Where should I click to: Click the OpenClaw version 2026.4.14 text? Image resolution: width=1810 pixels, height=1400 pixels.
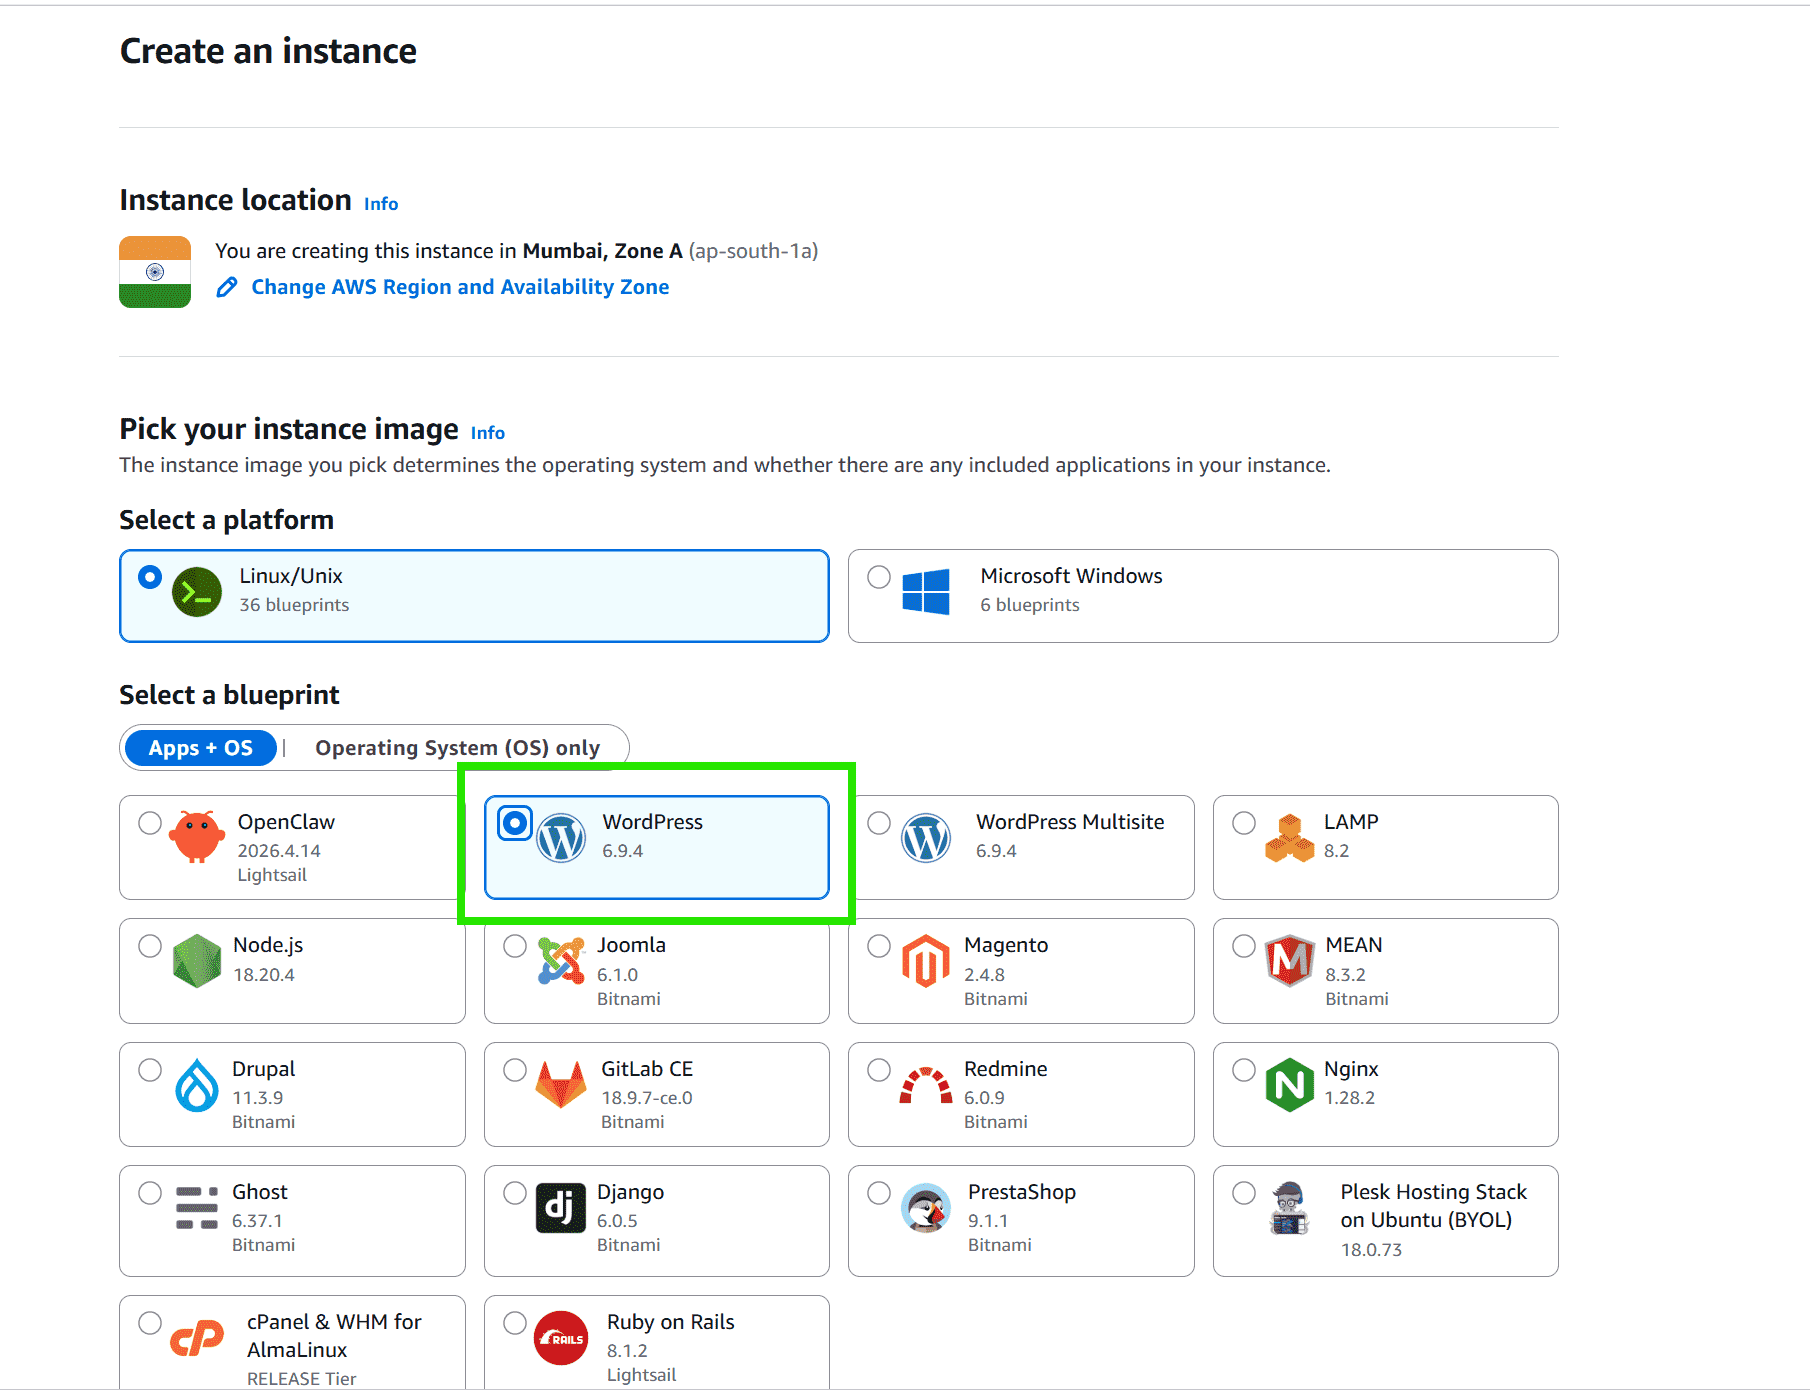coord(279,851)
